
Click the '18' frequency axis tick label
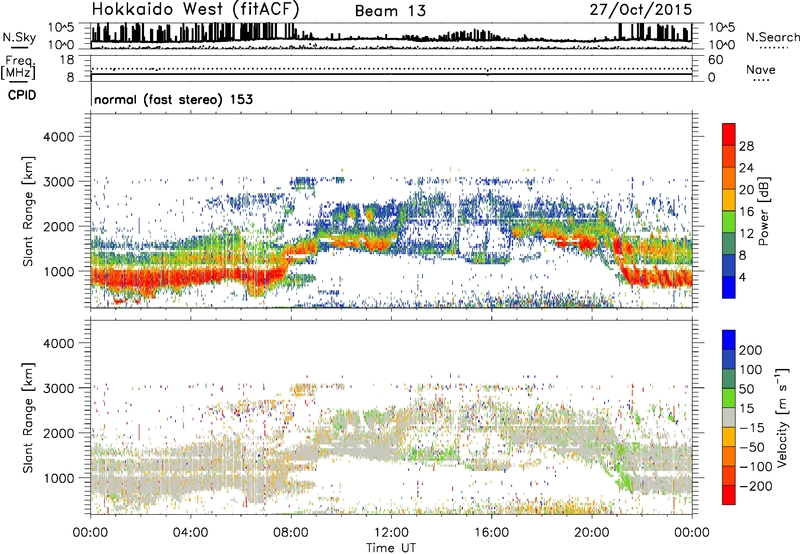point(67,60)
